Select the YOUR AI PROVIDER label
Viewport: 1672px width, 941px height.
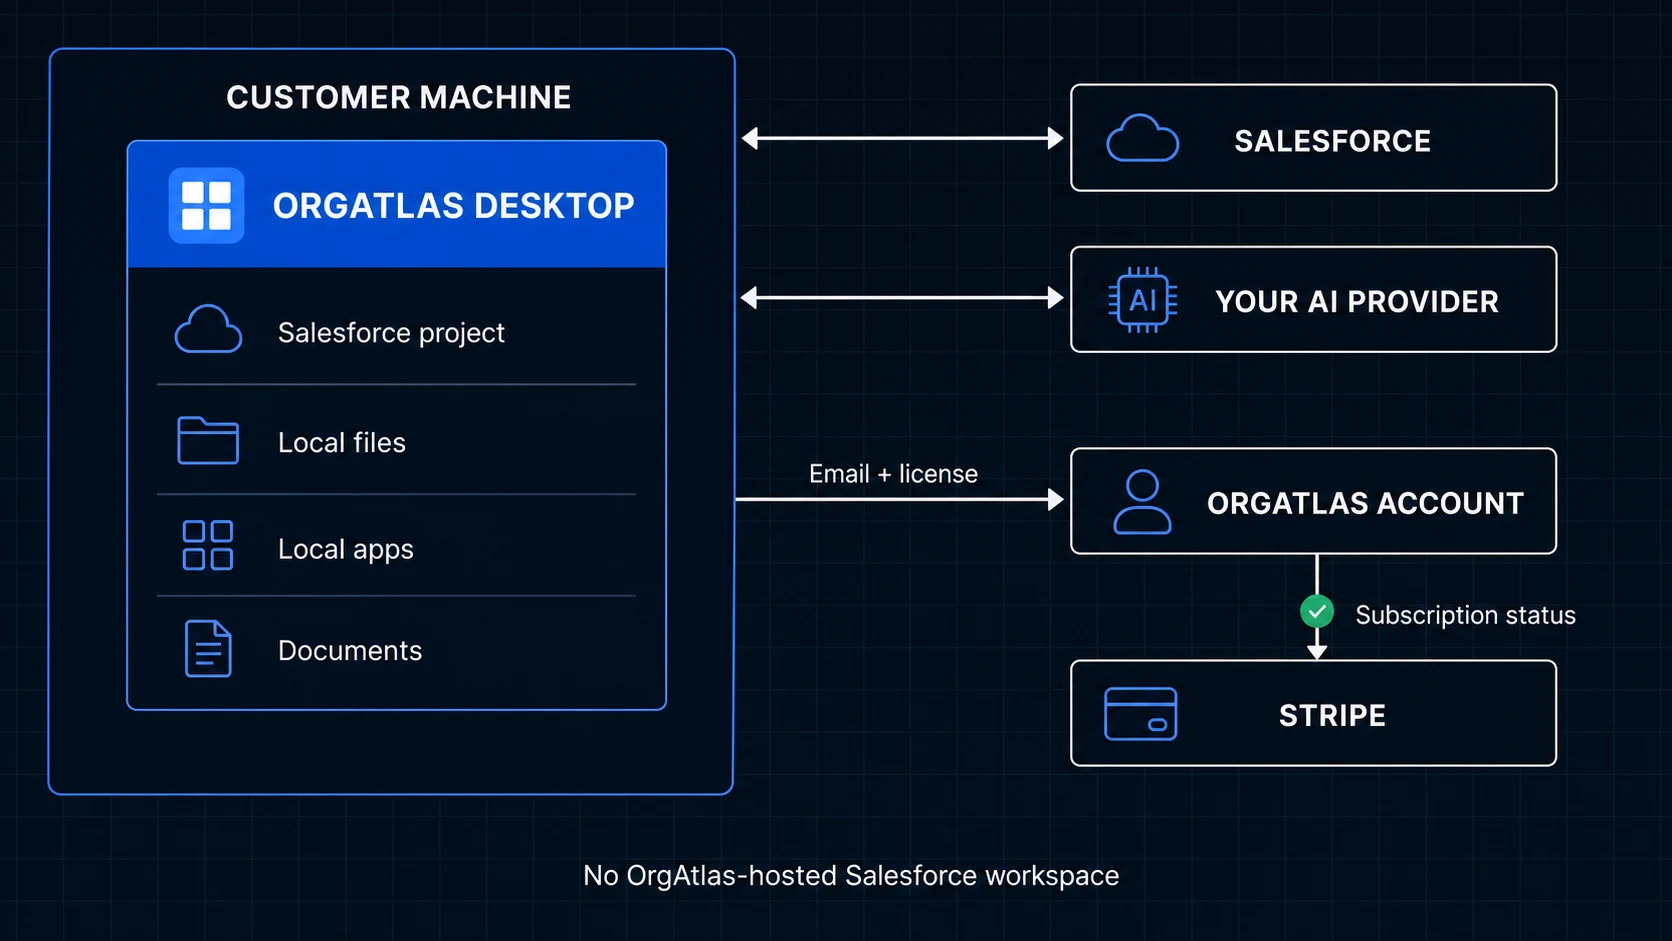click(x=1357, y=302)
